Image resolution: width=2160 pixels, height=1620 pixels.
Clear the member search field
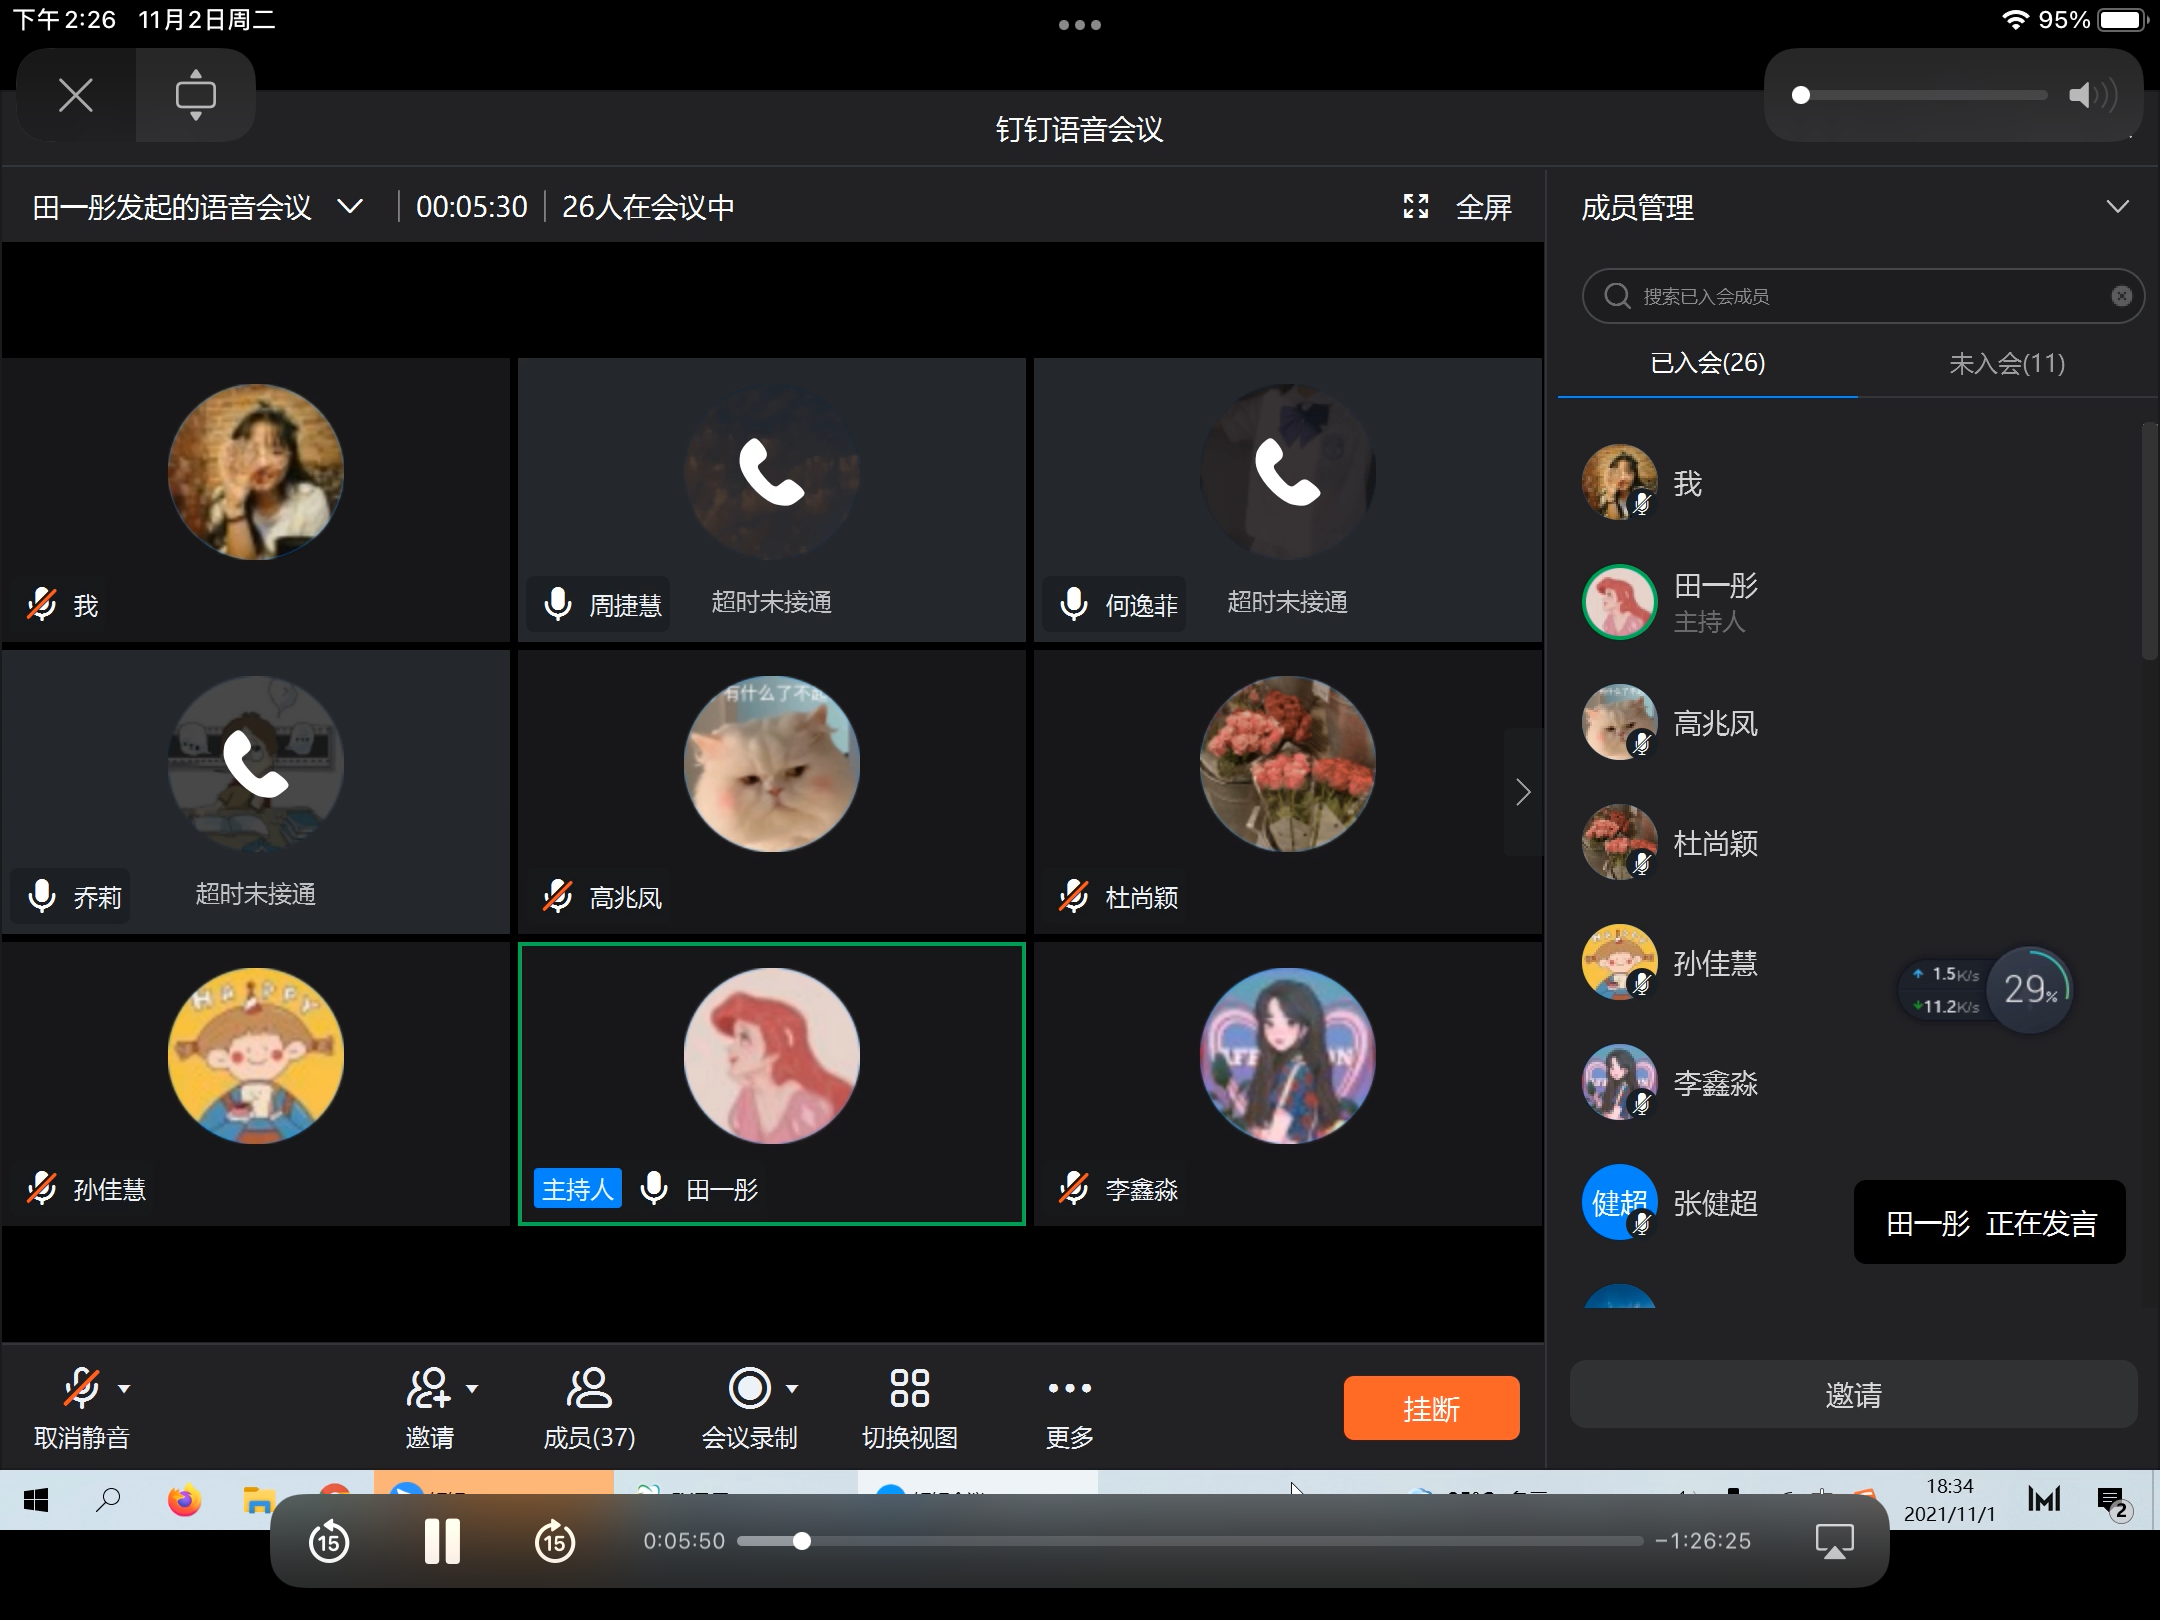pyautogui.click(x=2121, y=296)
